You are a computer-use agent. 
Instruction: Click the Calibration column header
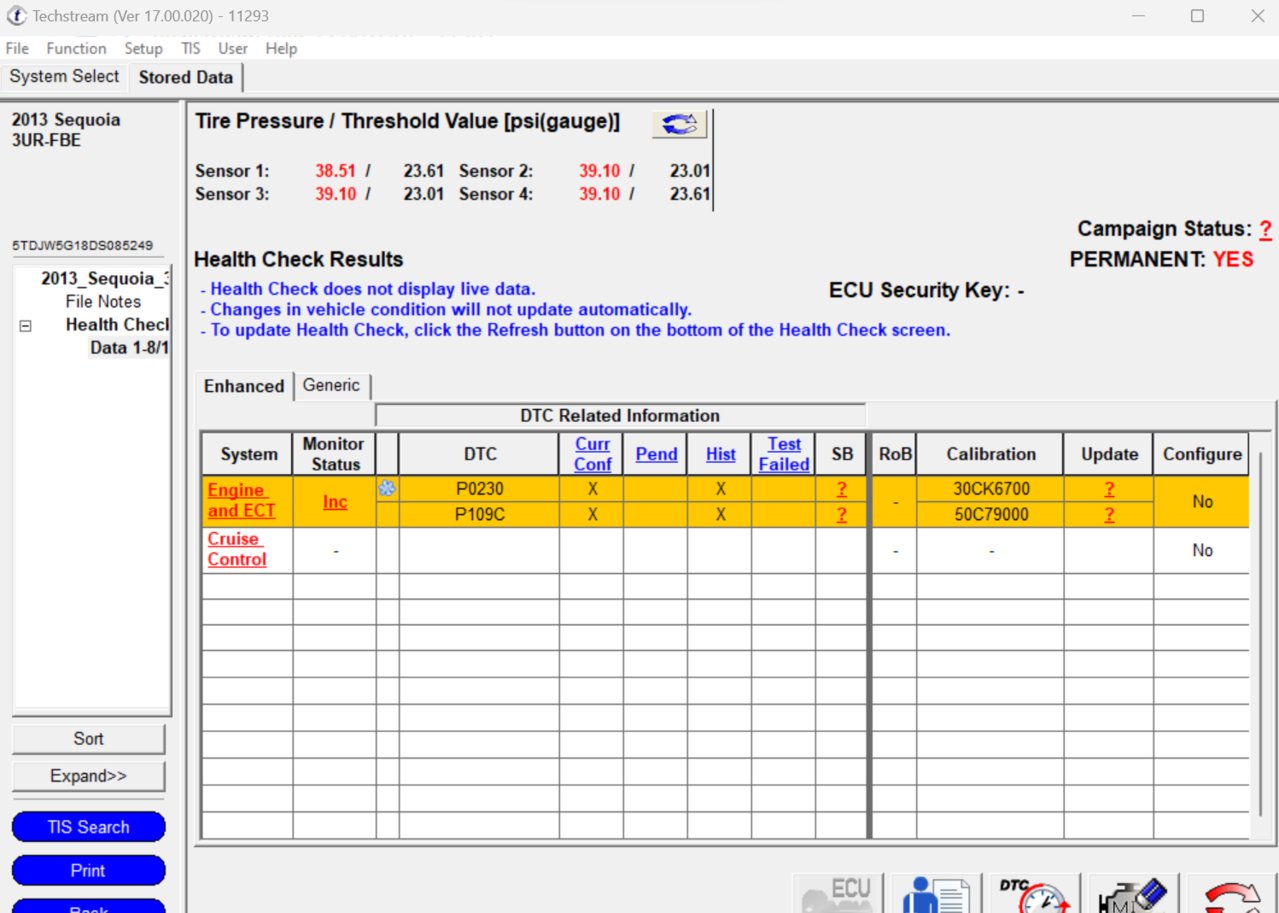[990, 454]
